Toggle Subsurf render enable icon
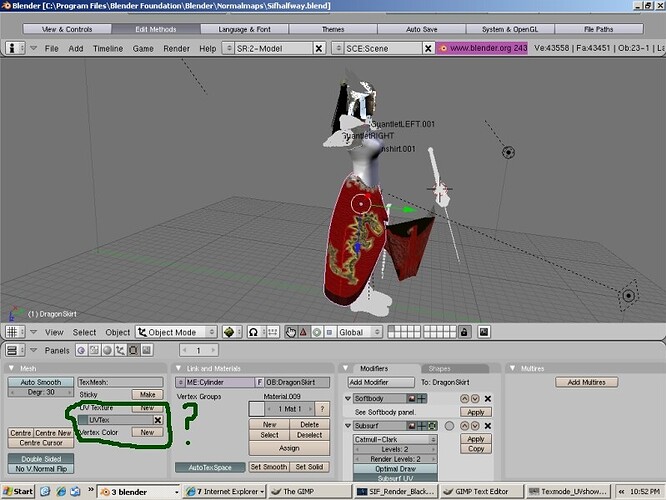The width and height of the screenshot is (666, 500). [x=412, y=426]
